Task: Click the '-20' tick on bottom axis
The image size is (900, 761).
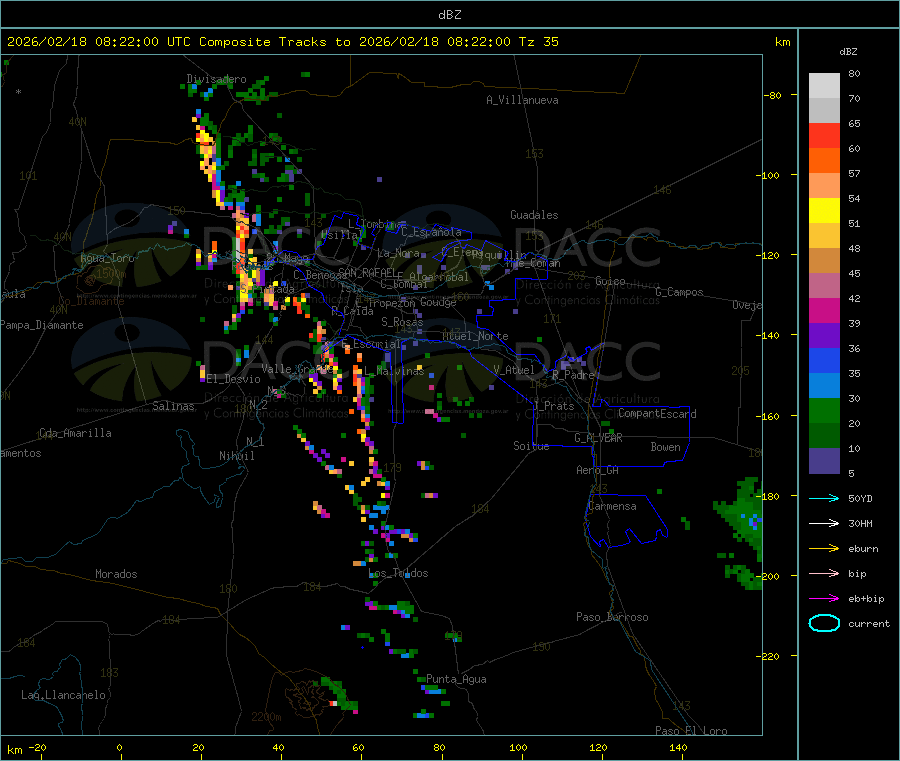Action: coord(38,747)
